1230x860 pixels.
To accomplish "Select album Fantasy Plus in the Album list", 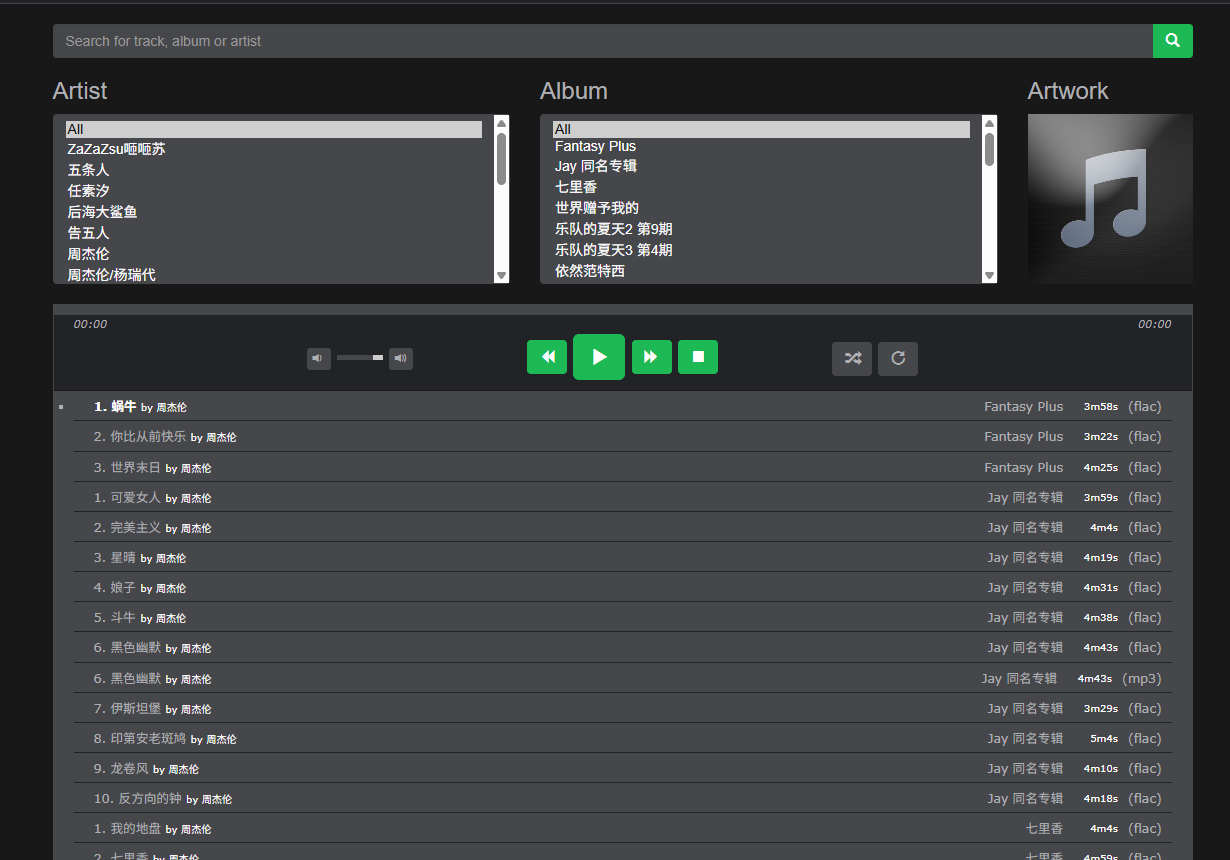I will (595, 146).
